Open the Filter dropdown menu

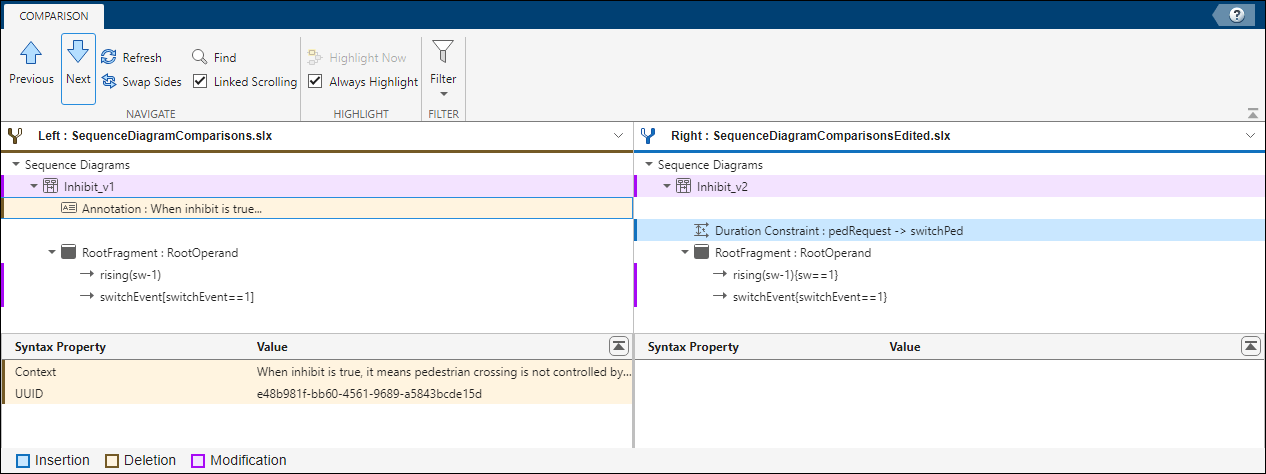(x=443, y=68)
